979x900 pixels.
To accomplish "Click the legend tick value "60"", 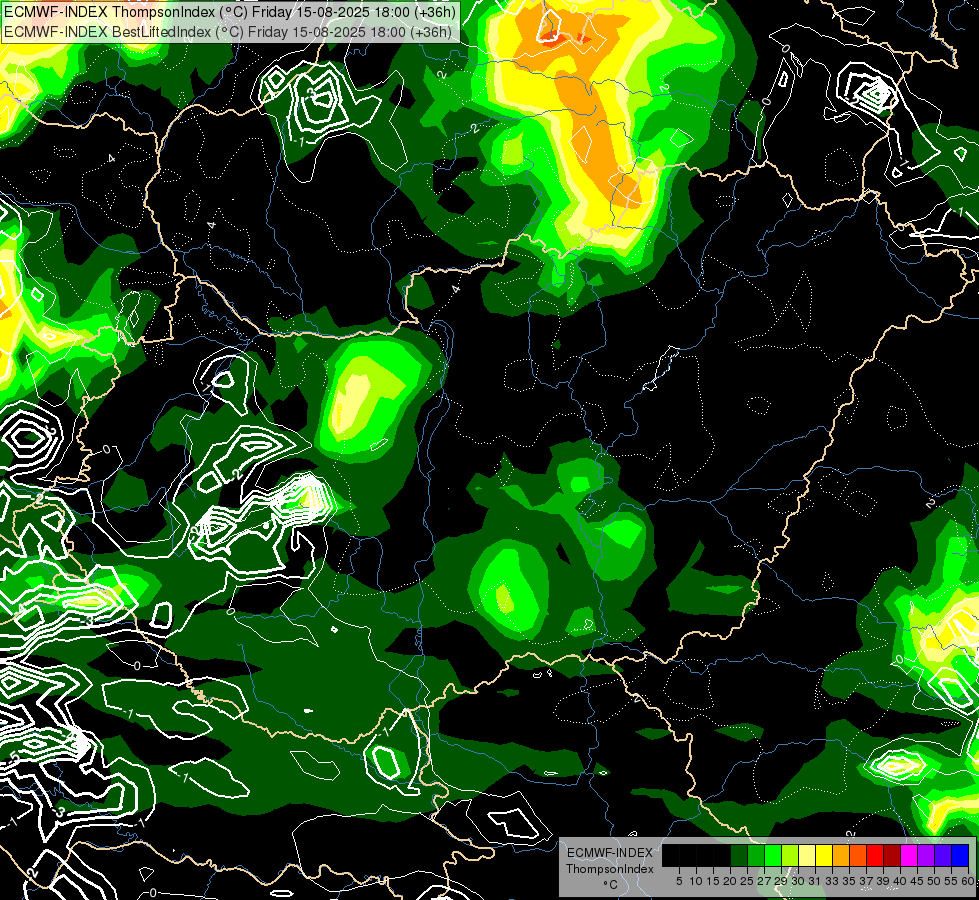I will click(968, 881).
